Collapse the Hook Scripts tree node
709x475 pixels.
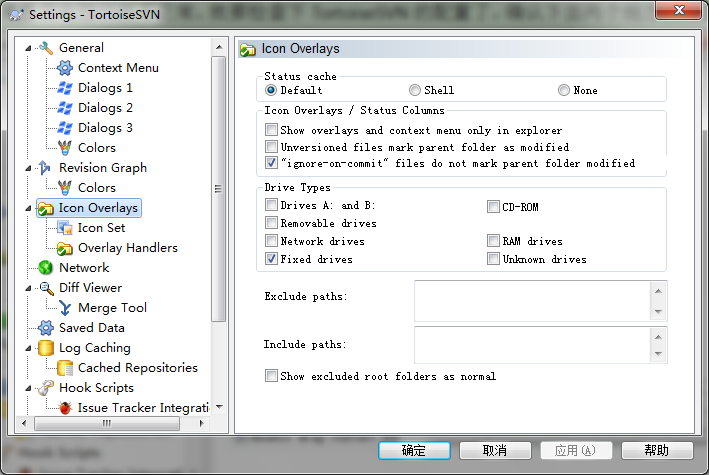(x=28, y=388)
